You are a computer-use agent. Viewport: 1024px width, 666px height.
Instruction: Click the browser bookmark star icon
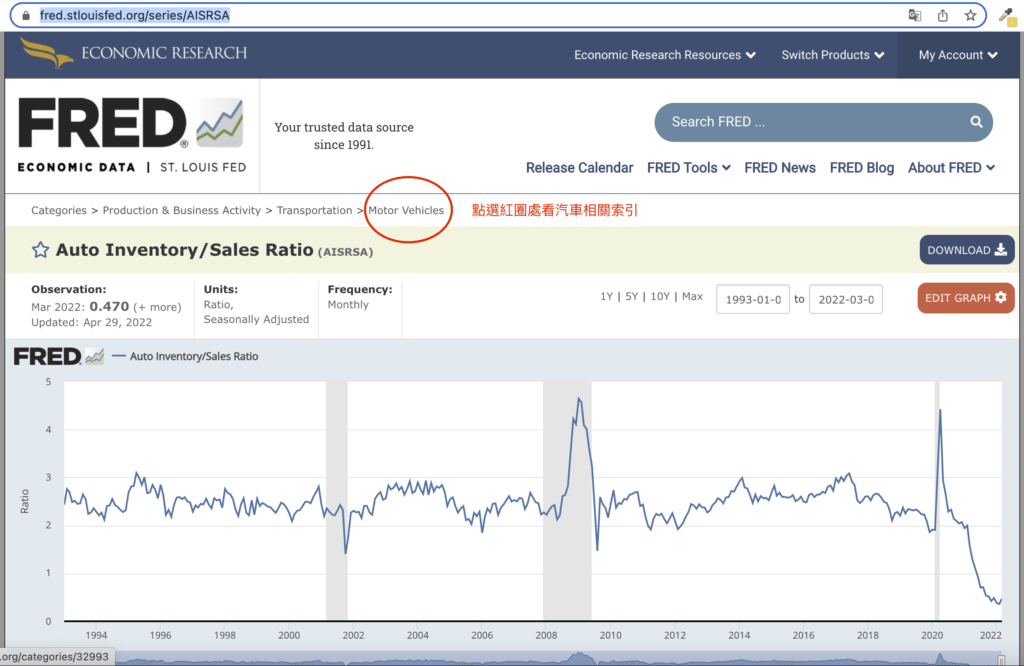pyautogui.click(x=970, y=16)
